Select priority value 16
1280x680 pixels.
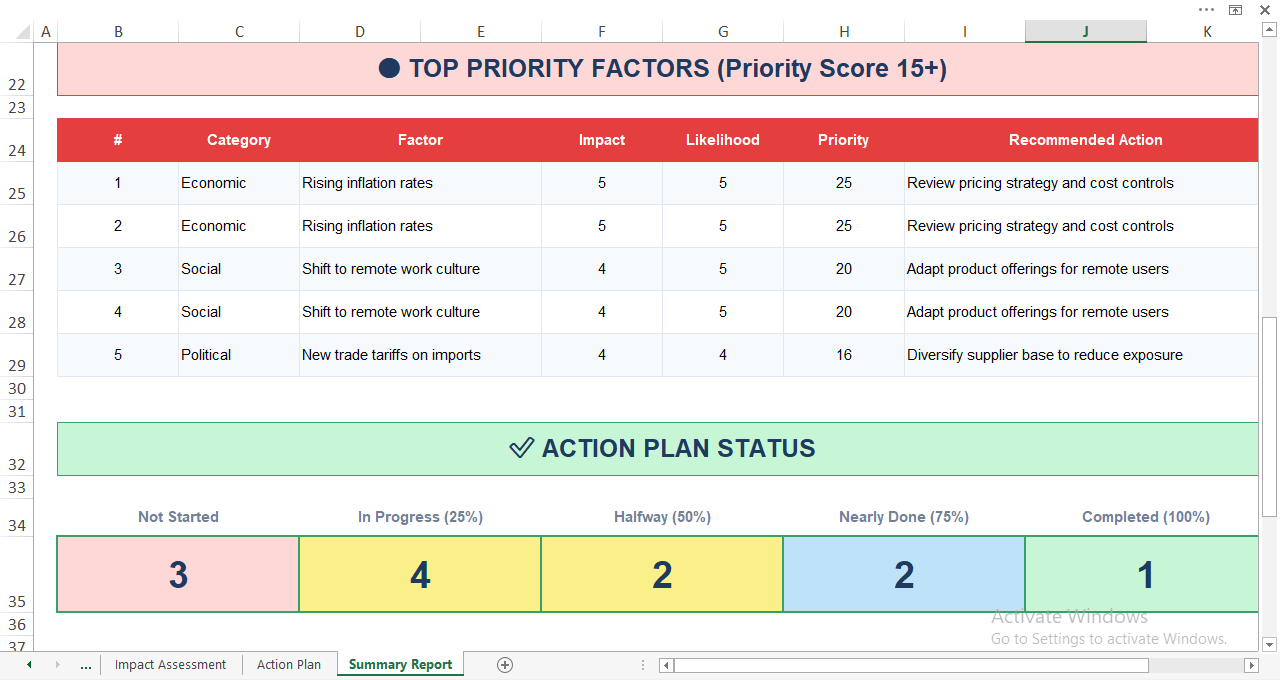pos(844,355)
